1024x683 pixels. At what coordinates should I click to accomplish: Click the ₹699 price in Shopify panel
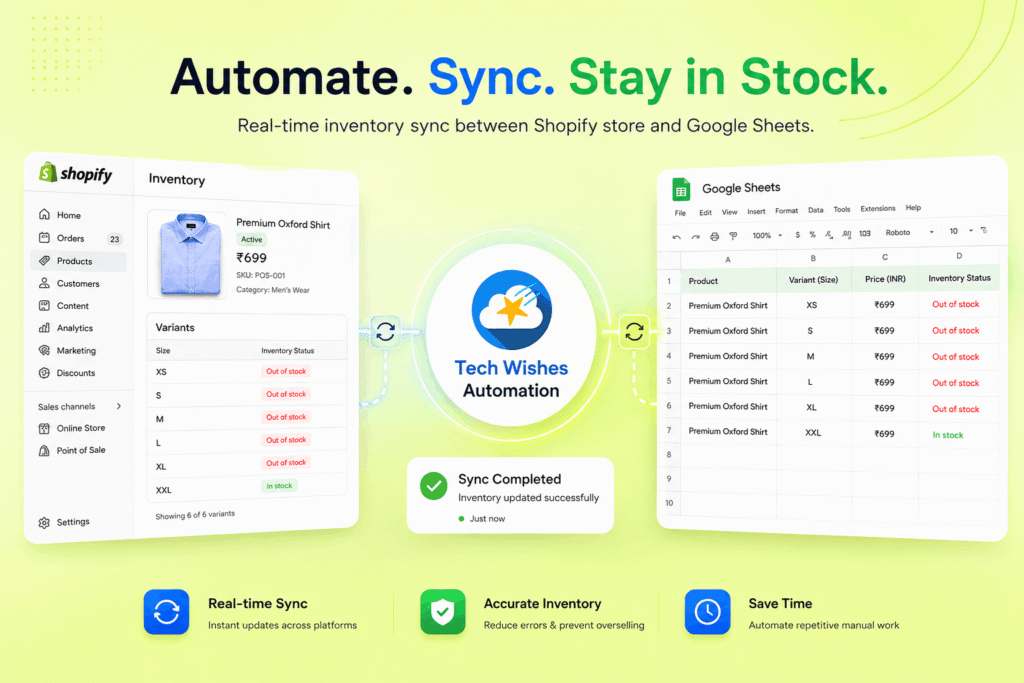[251, 258]
